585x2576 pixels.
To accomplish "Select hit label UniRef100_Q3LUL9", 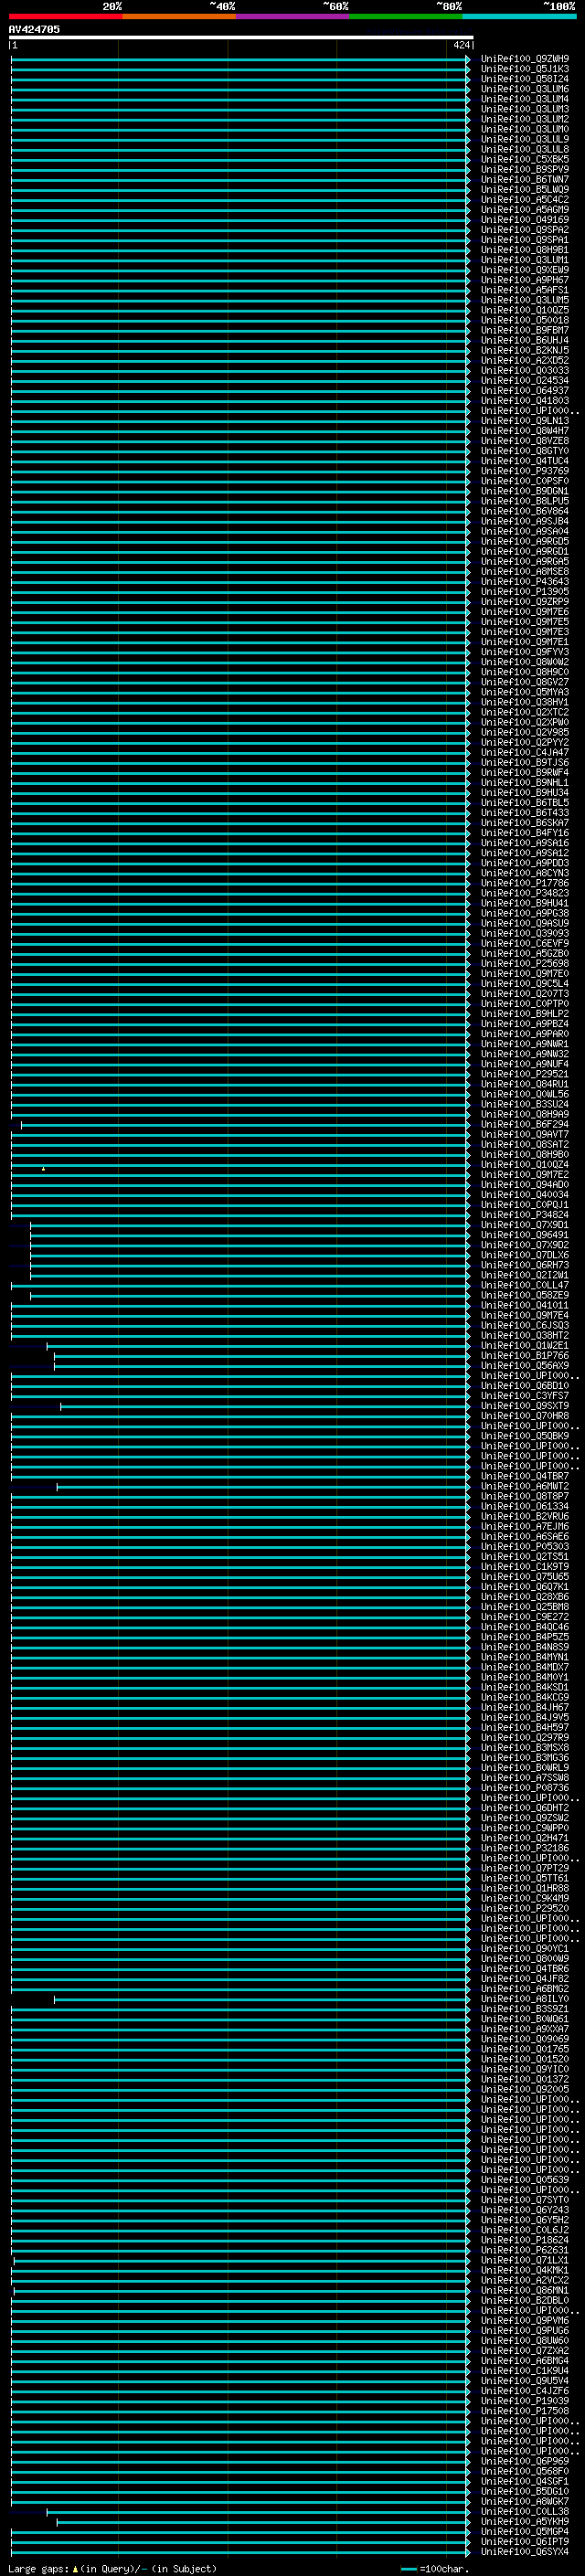I will [x=524, y=139].
